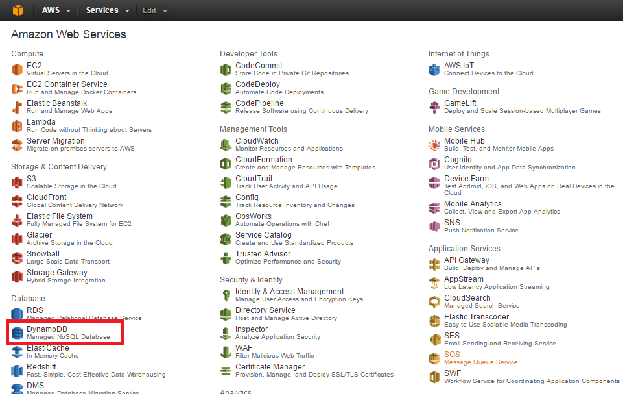The height and width of the screenshot is (394, 623).
Task: Click the CloudWatch icon
Action: (226, 145)
